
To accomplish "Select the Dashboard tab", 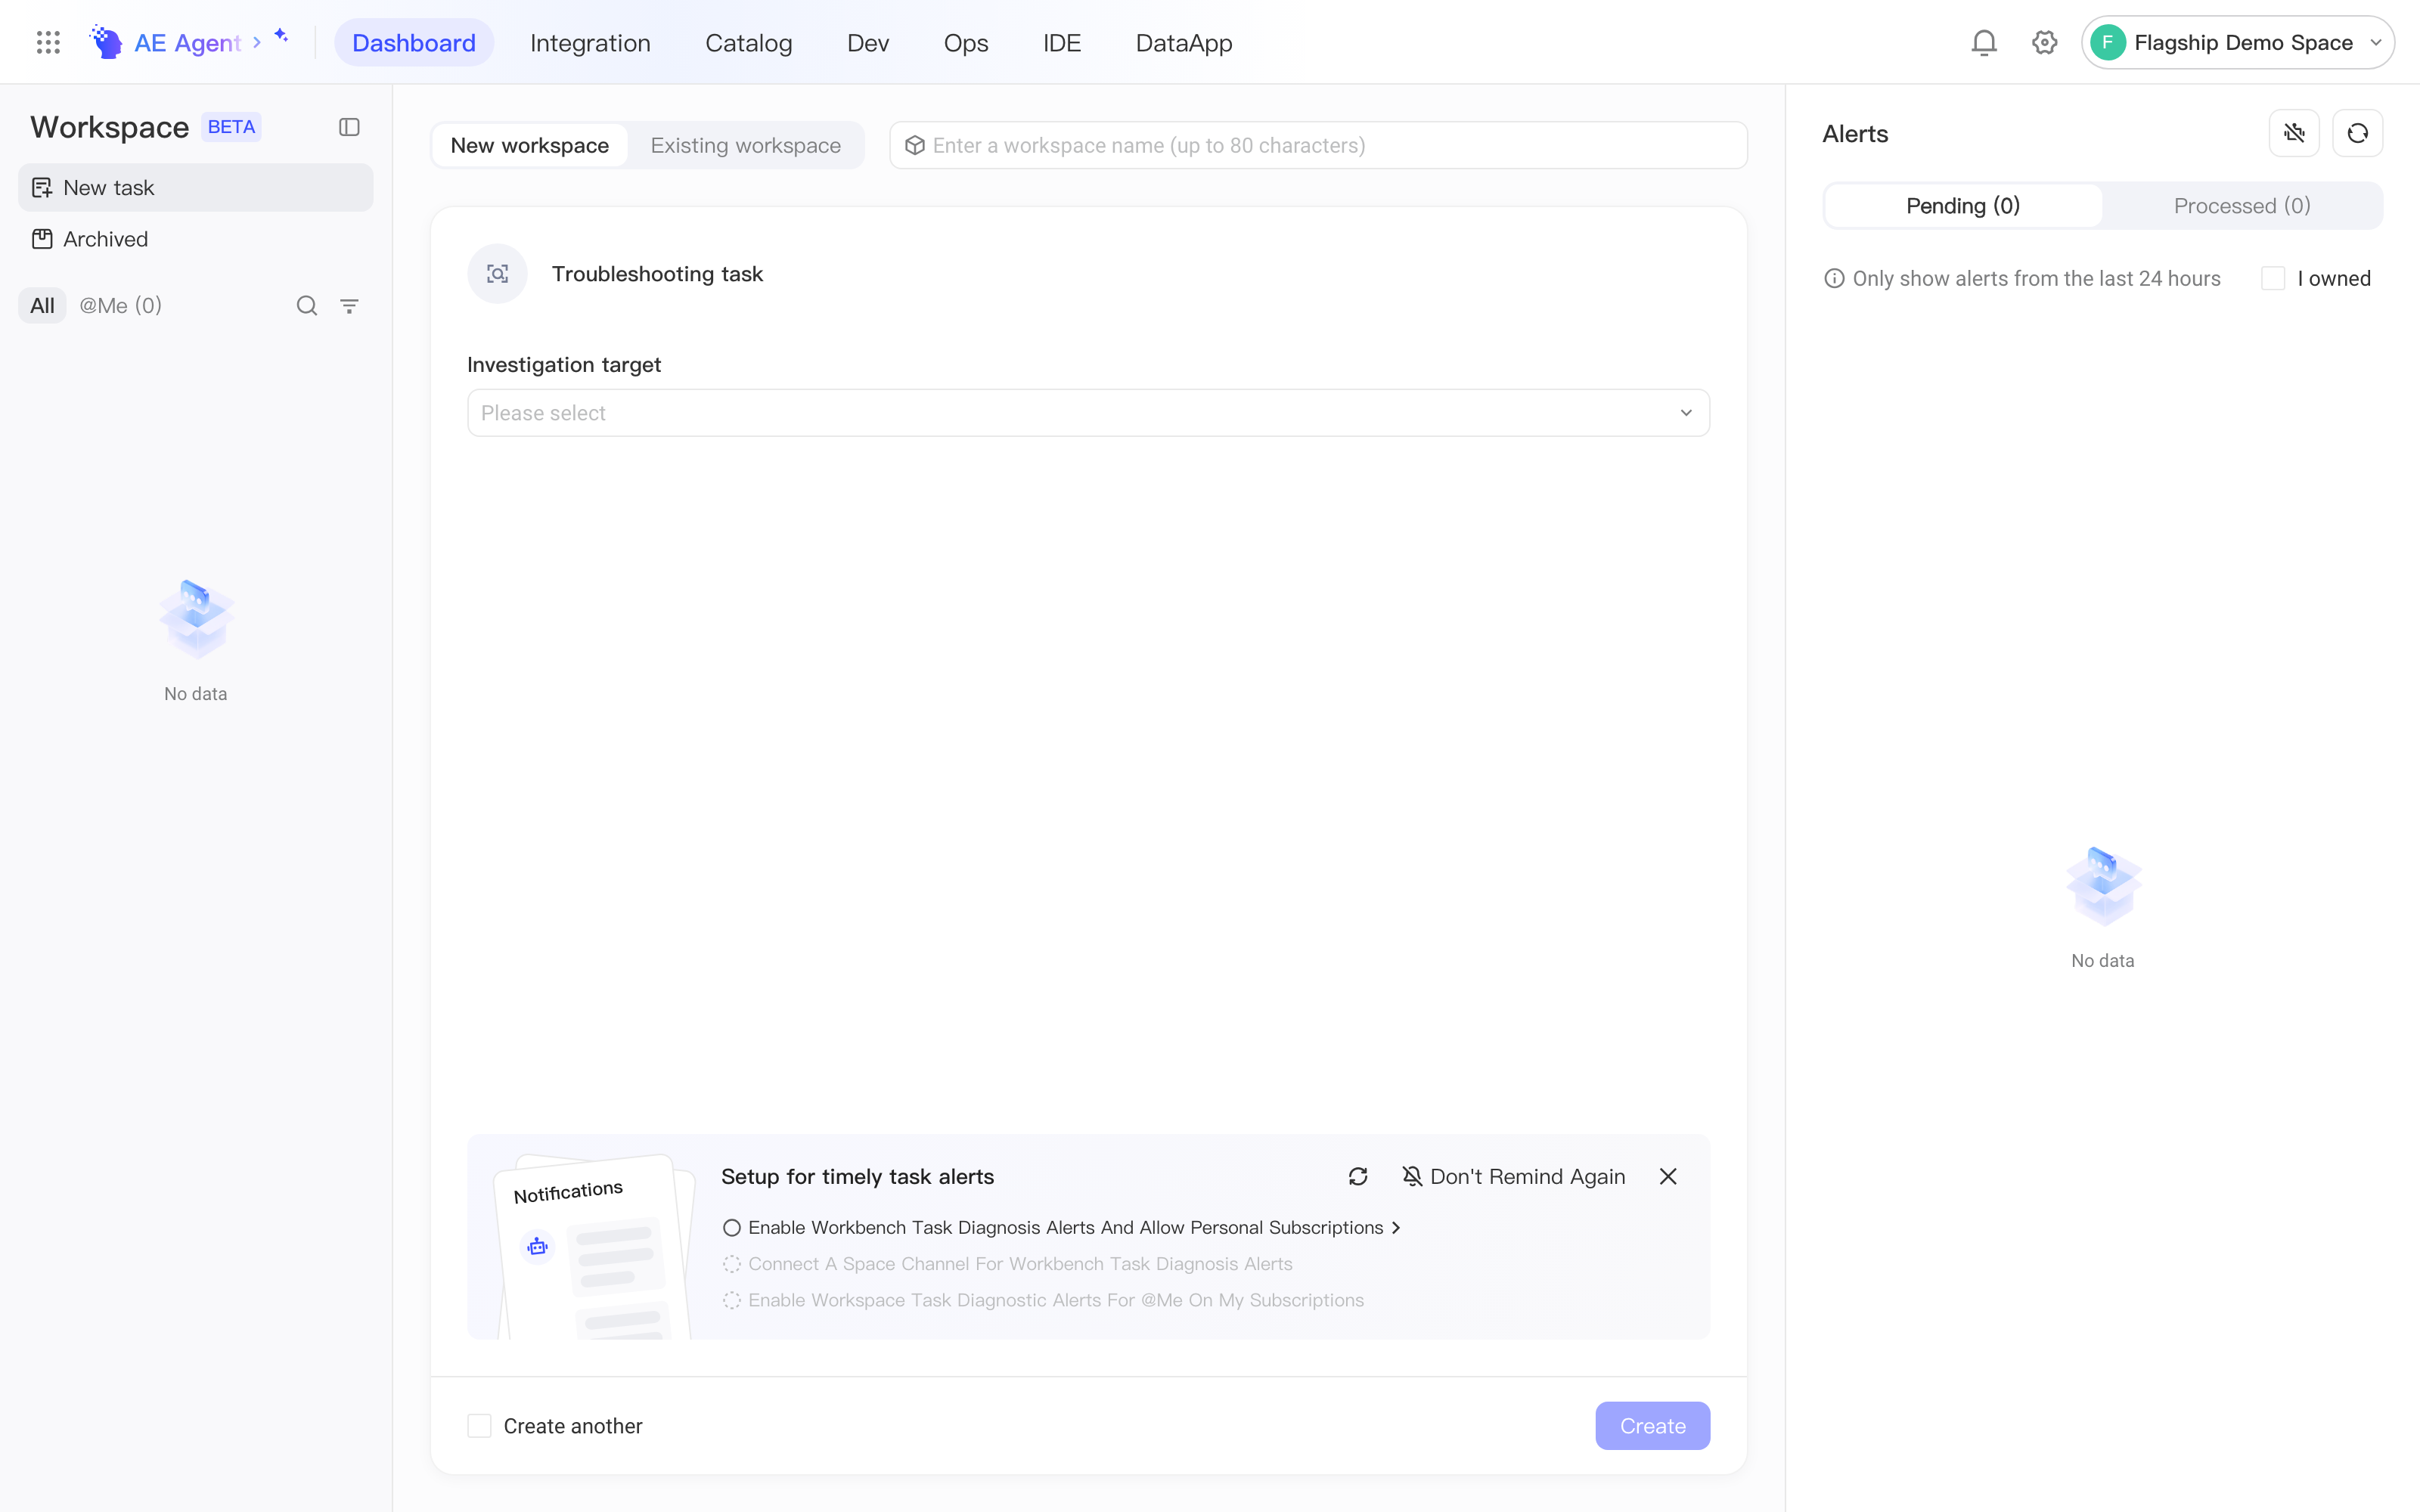I will (x=414, y=42).
